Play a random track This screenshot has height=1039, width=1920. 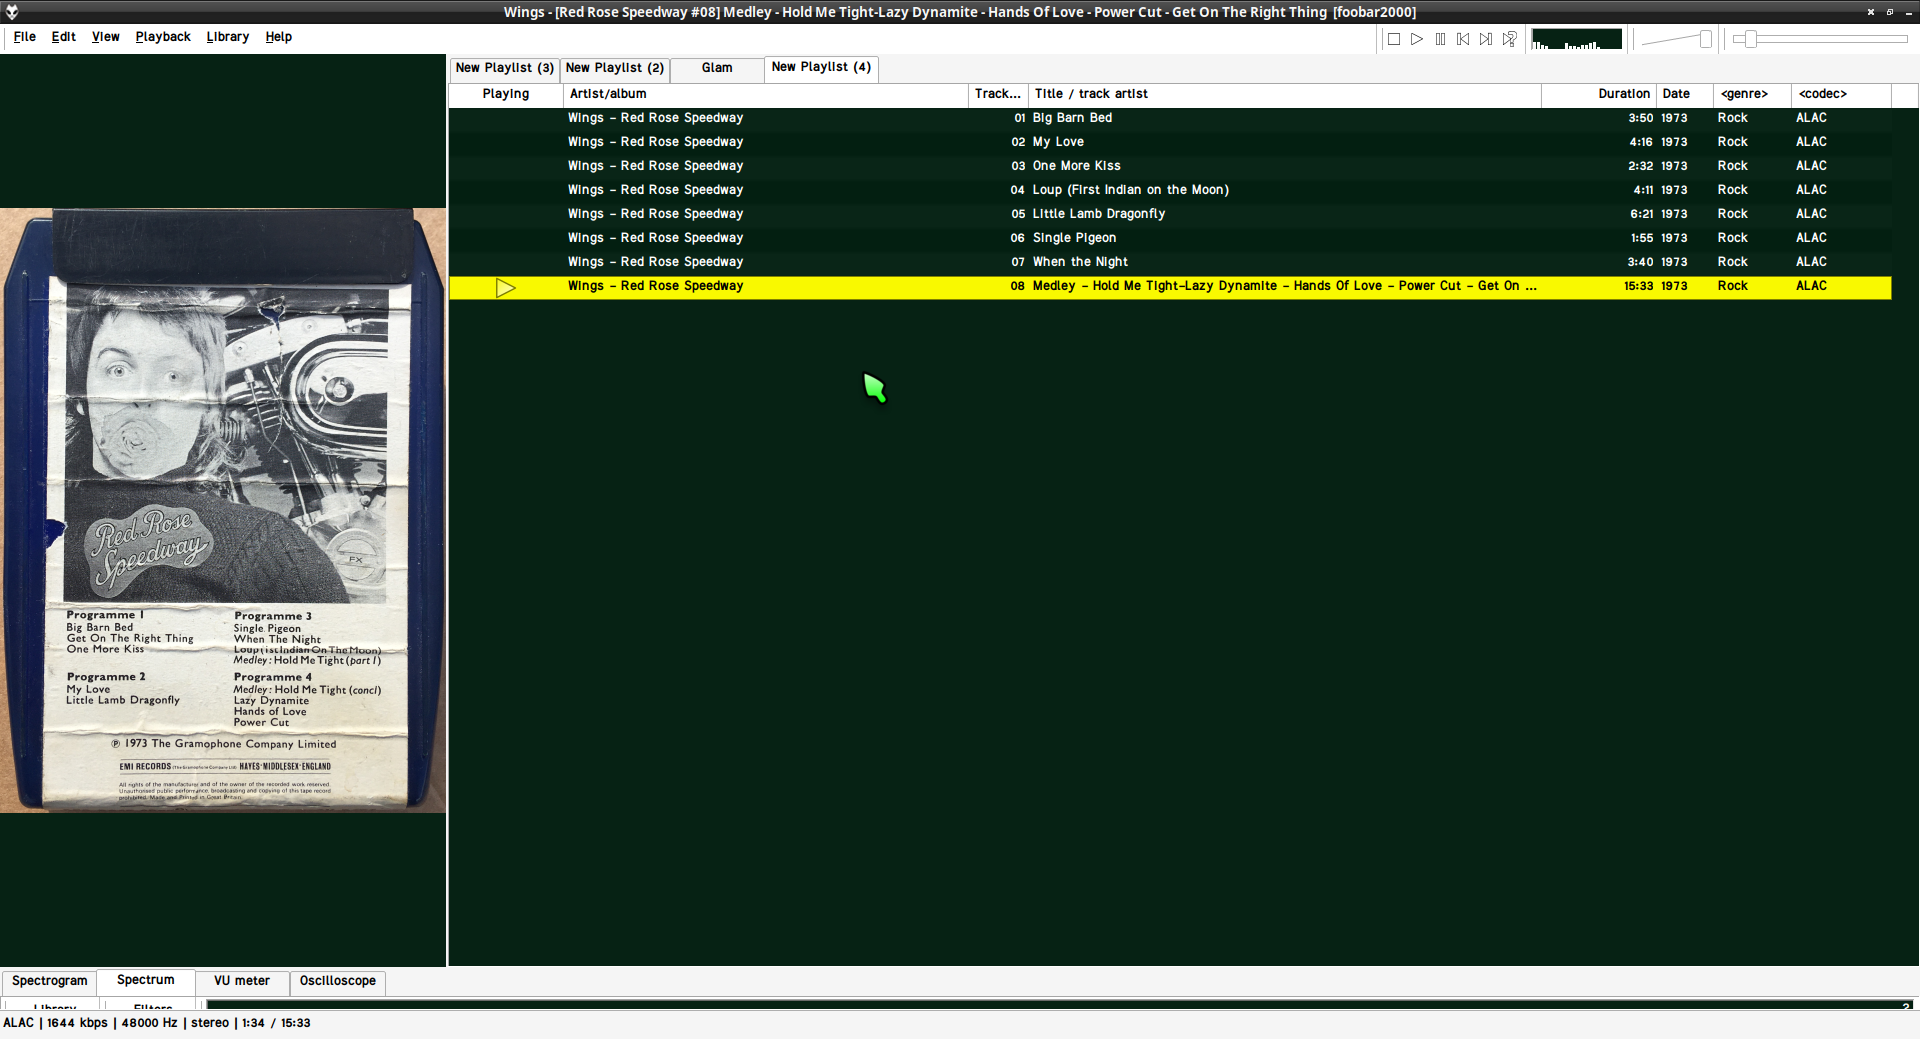point(1509,39)
